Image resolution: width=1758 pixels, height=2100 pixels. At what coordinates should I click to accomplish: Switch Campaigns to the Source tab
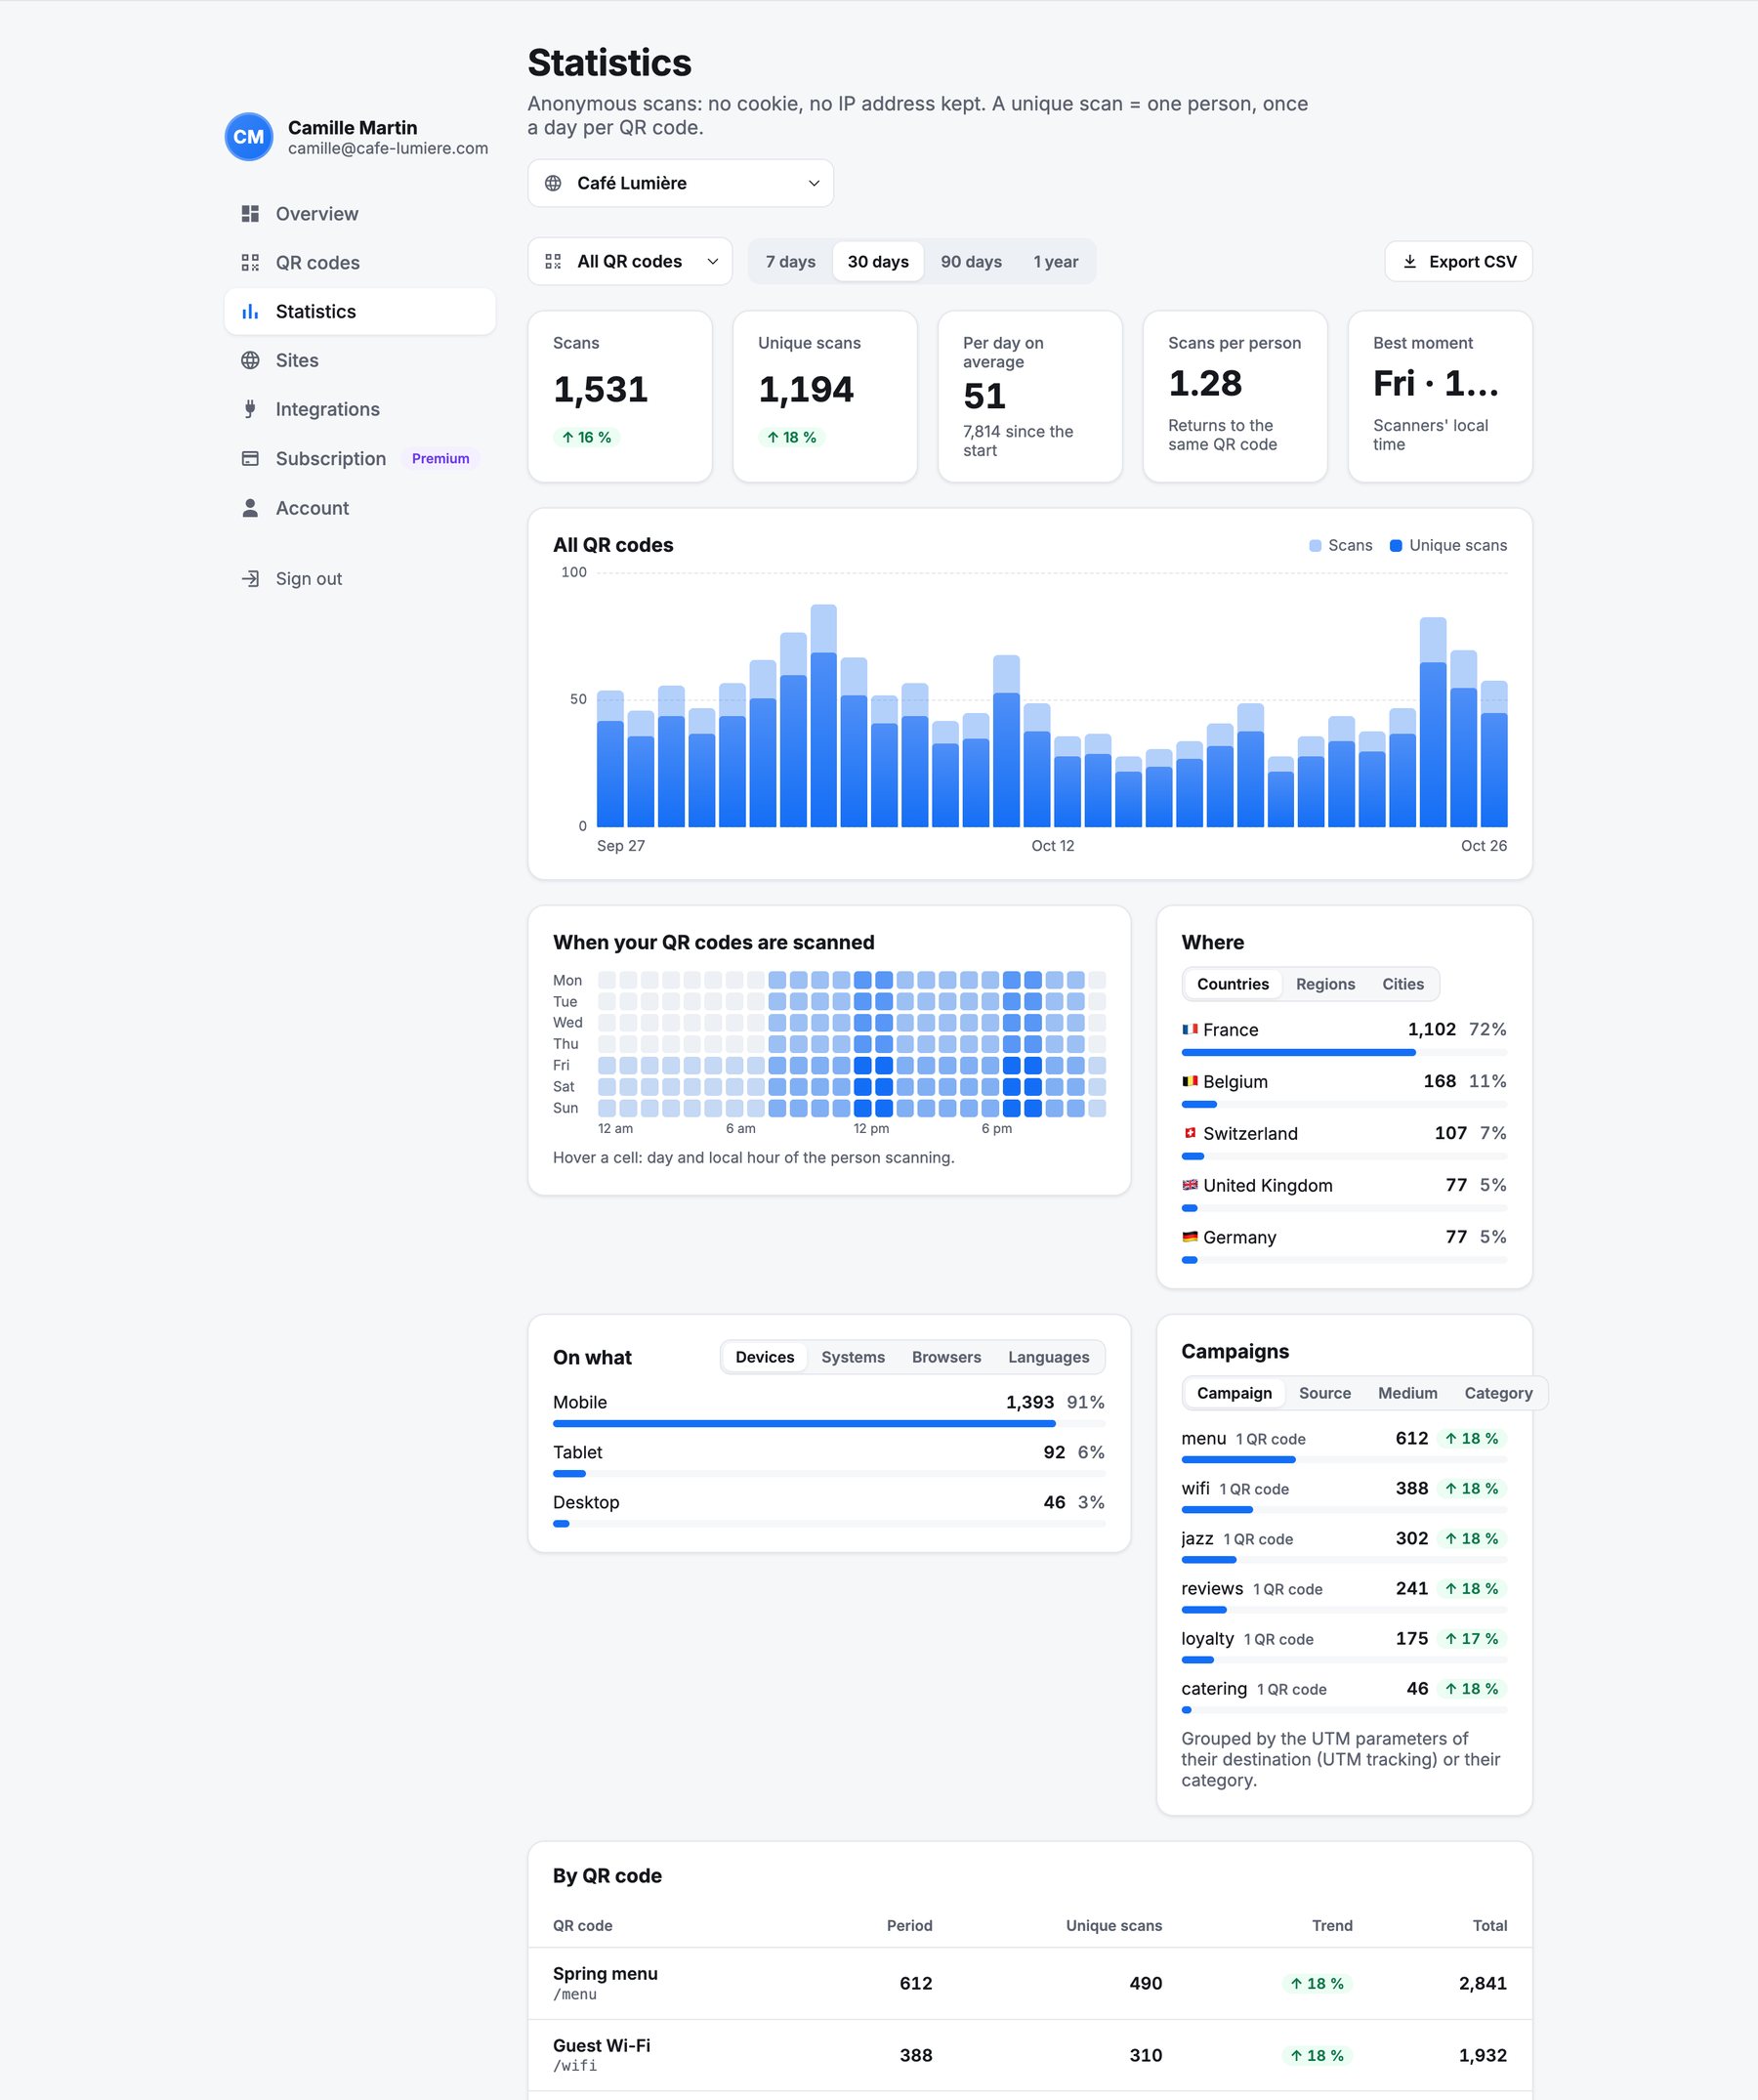(1325, 1393)
